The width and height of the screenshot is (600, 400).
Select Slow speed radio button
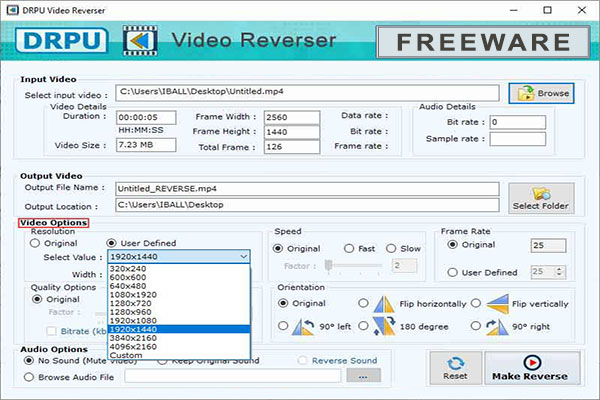pyautogui.click(x=391, y=248)
